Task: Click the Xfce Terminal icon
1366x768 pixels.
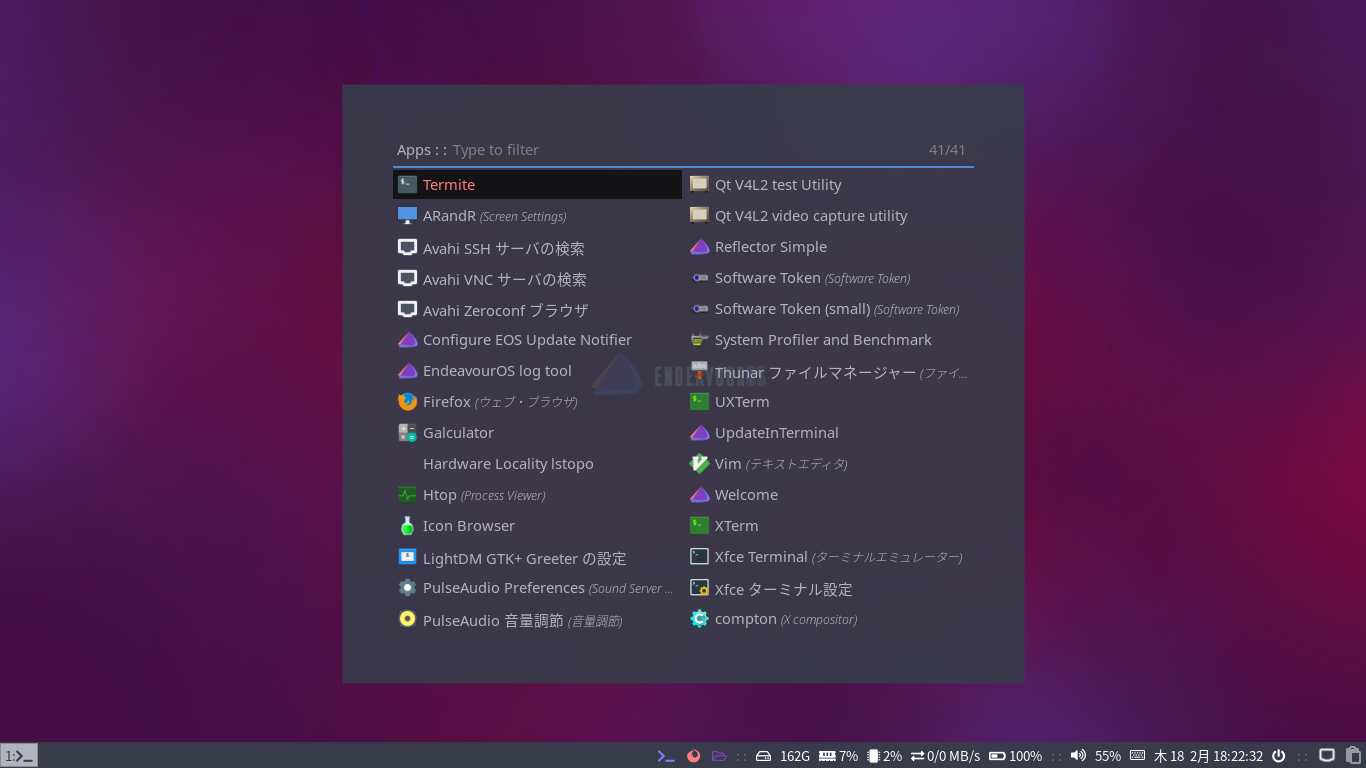Action: coord(699,556)
